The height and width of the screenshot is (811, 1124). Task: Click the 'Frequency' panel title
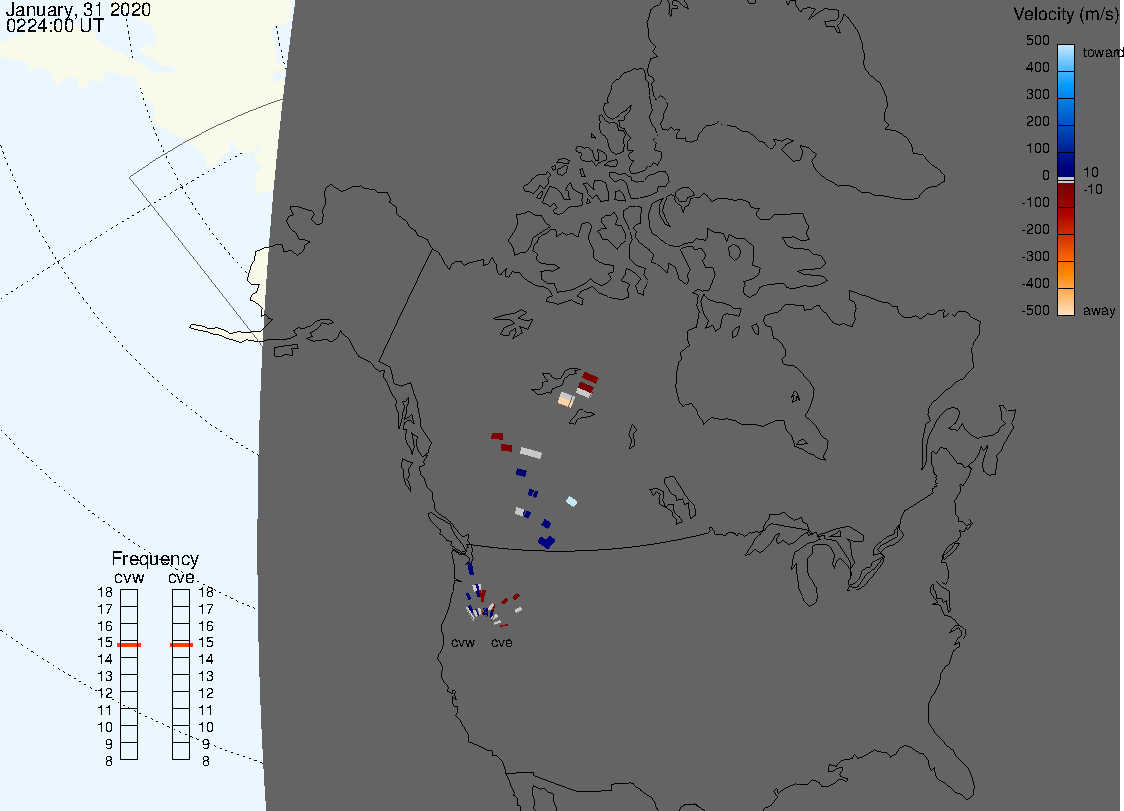(155, 559)
